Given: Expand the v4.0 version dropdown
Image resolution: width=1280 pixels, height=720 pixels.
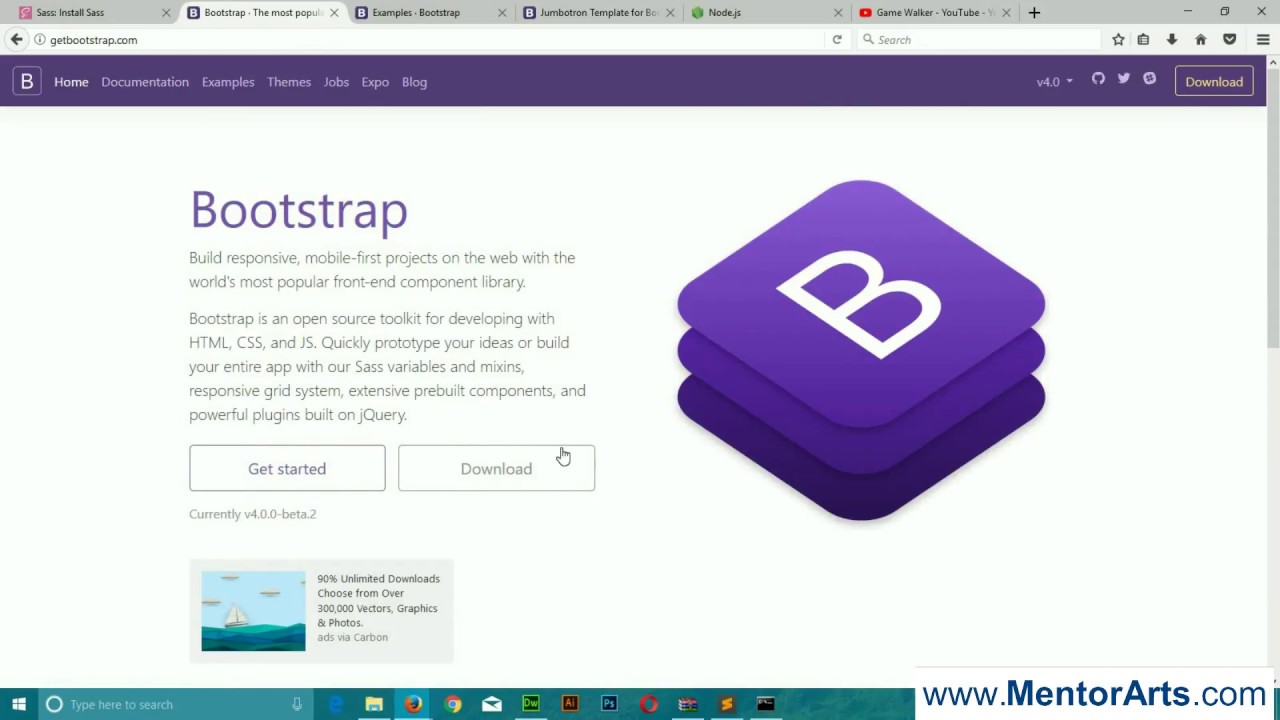Looking at the screenshot, I should [1054, 82].
